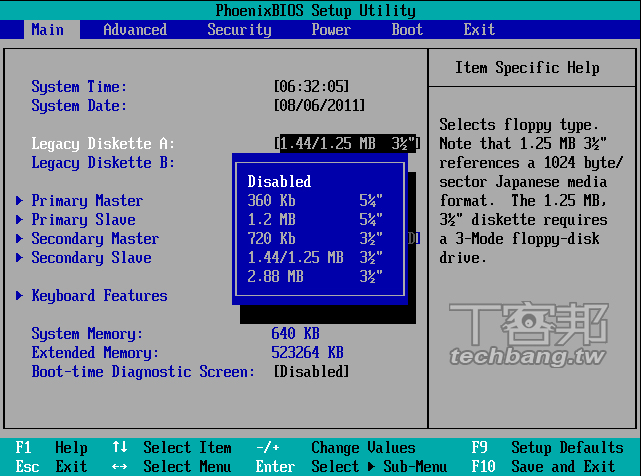Select 360 Kb 5¼" floppy option
This screenshot has width=641, height=476.
tap(314, 201)
